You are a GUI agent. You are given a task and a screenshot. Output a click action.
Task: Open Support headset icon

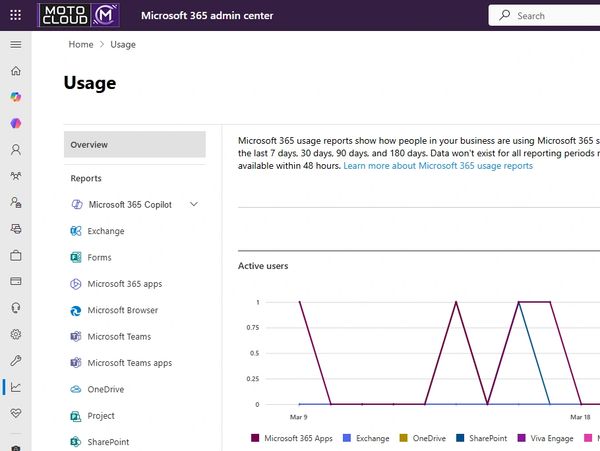click(15, 308)
